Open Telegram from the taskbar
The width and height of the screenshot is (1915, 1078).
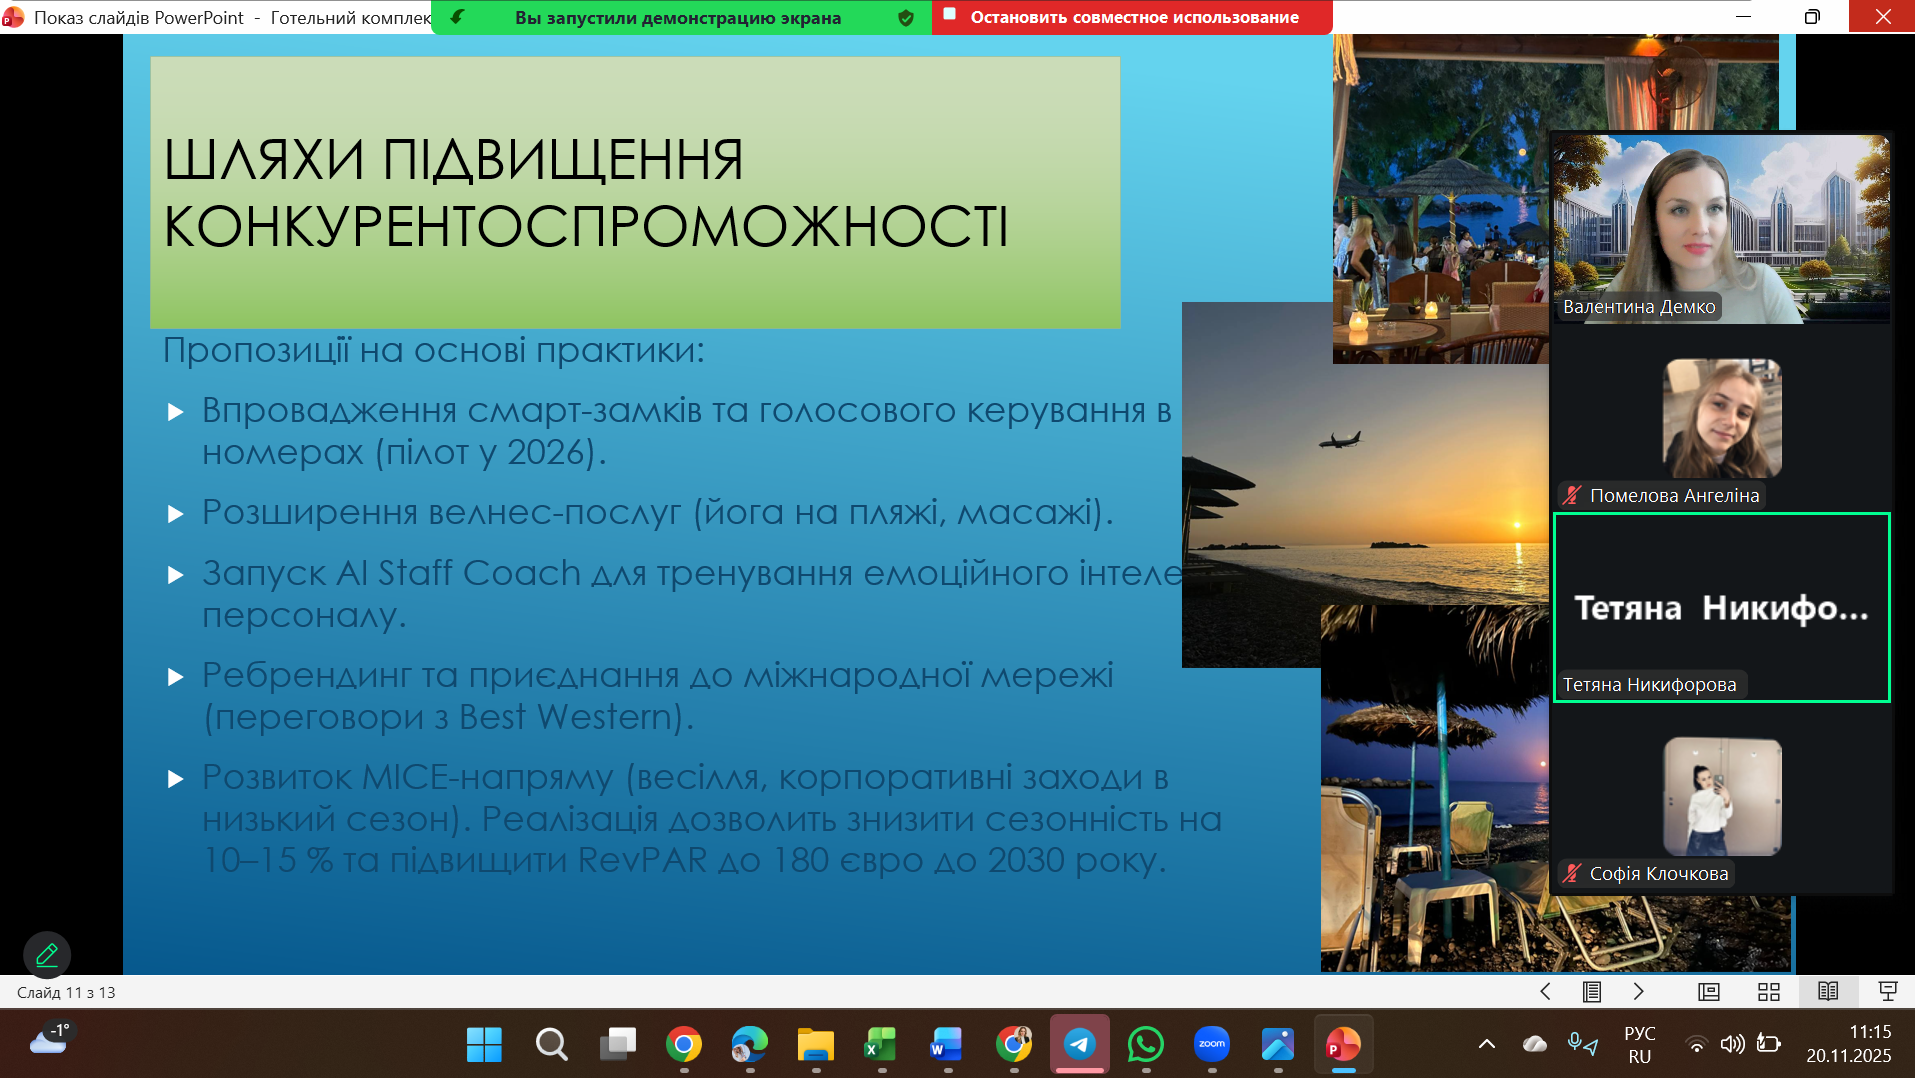1080,1045
